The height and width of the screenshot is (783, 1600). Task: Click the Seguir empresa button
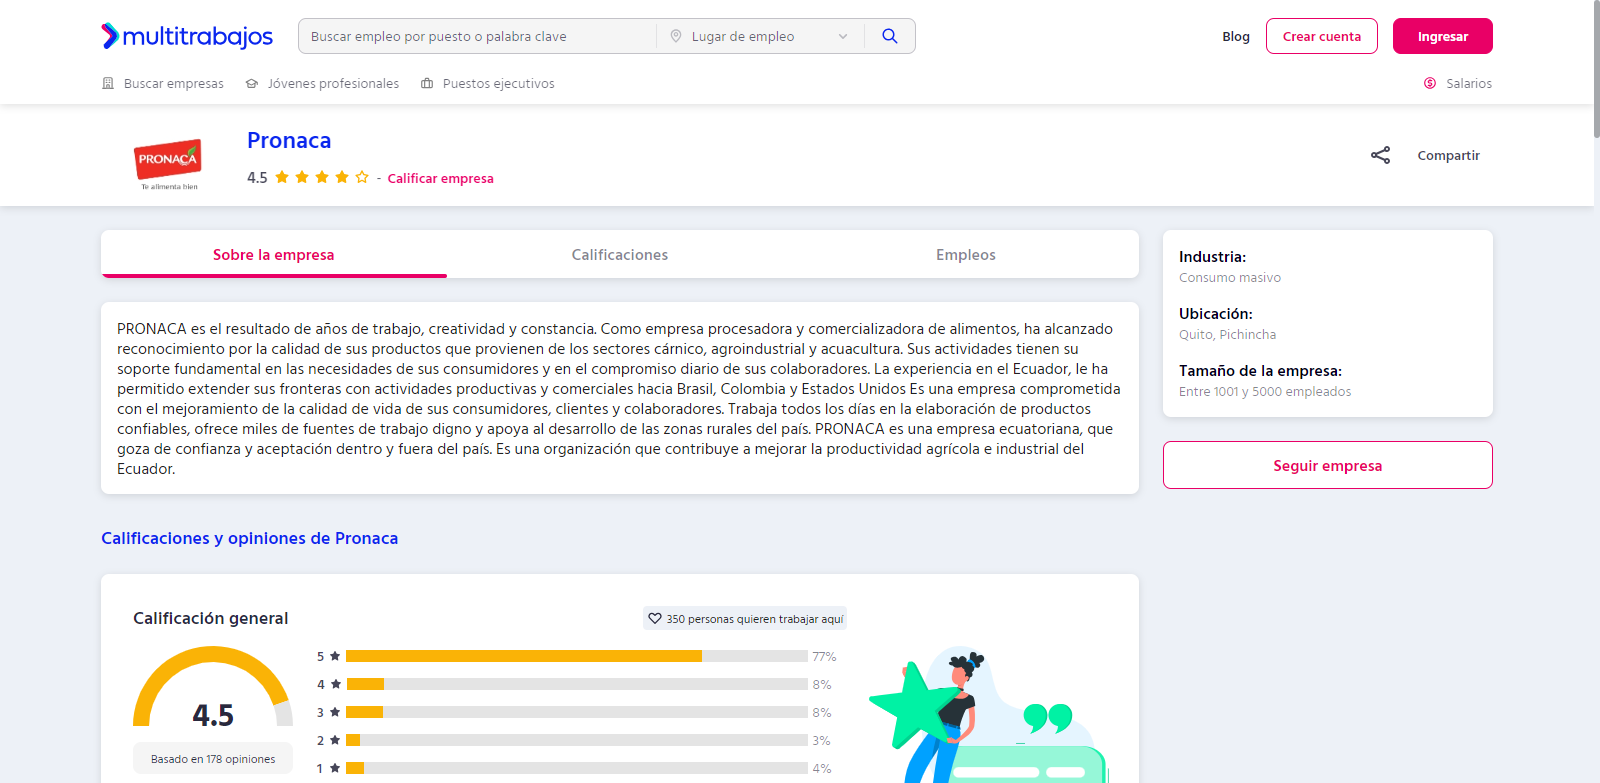click(x=1328, y=465)
